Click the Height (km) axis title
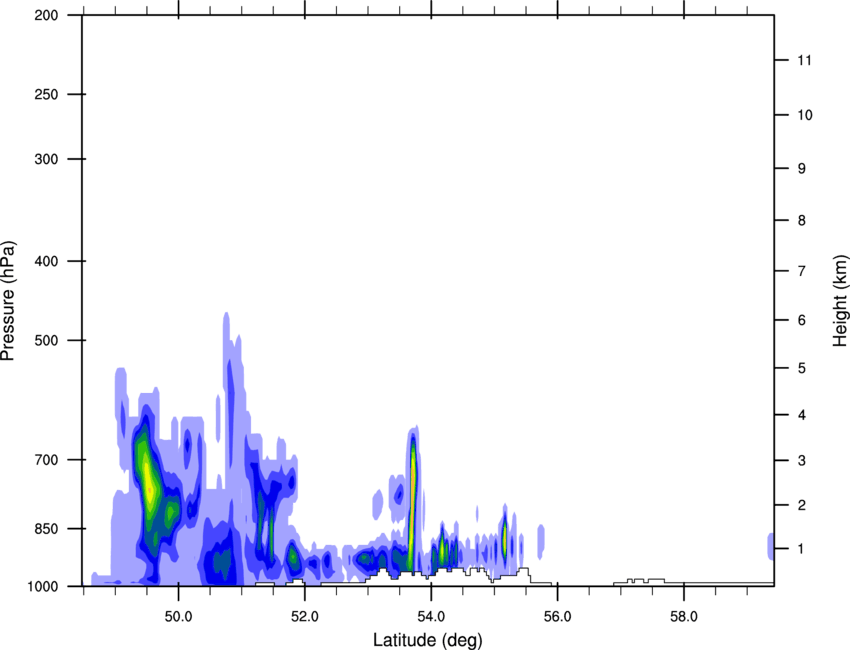Screen dimensions: 850x650 click(840, 301)
